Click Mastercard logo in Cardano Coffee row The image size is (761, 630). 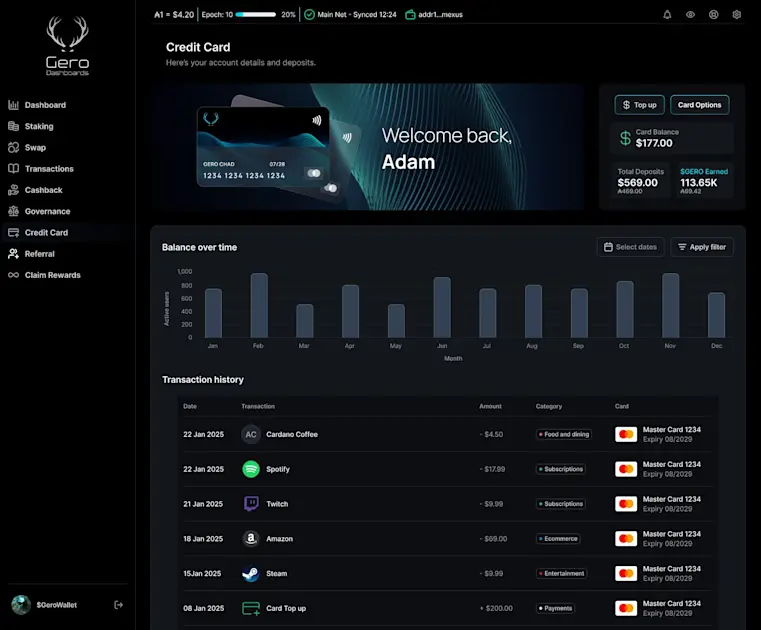coord(626,434)
